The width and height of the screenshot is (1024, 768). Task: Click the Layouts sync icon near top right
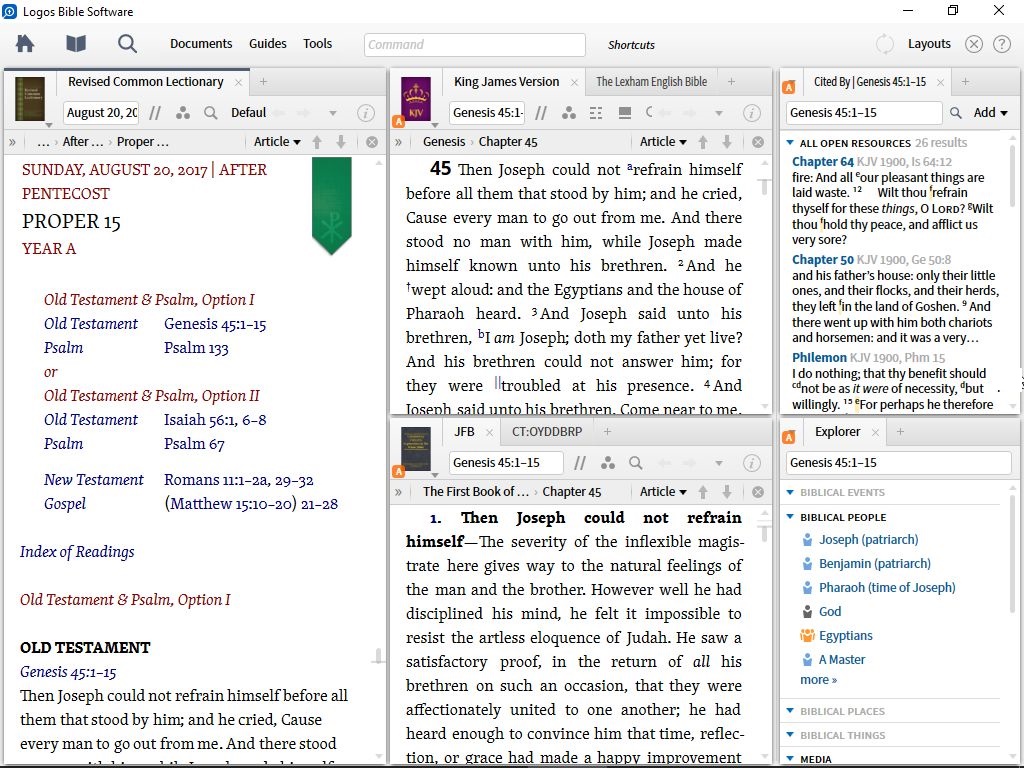coord(884,44)
